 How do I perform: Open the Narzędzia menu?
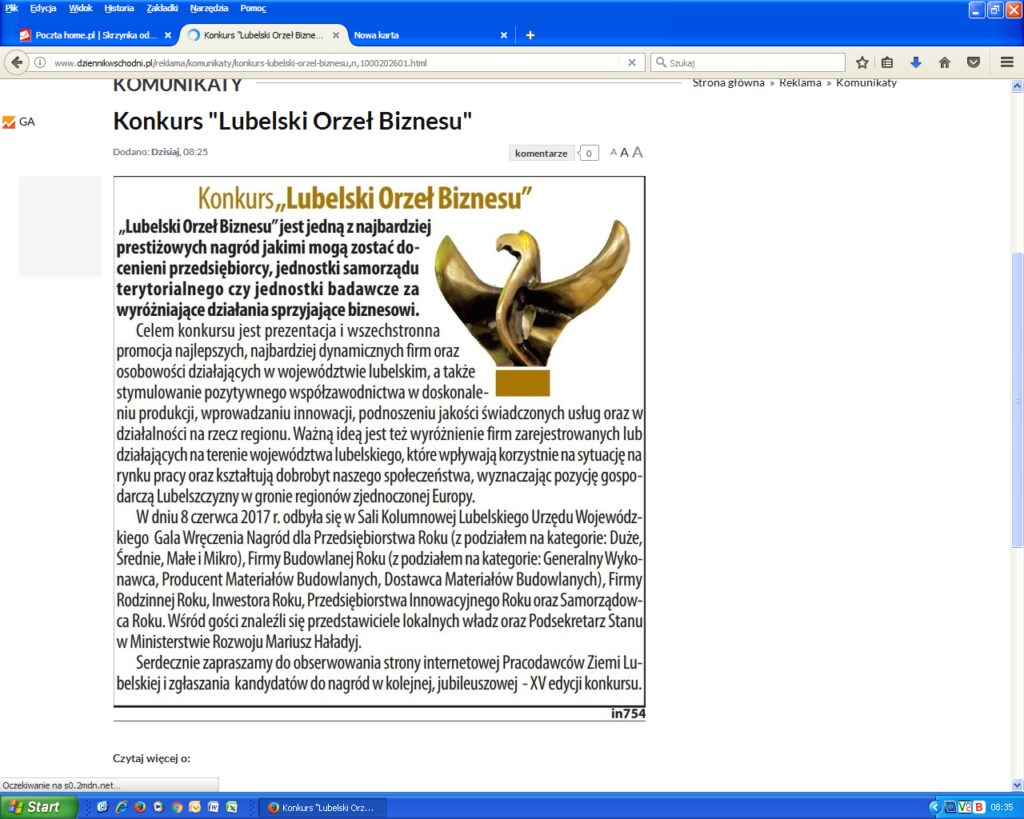point(209,8)
